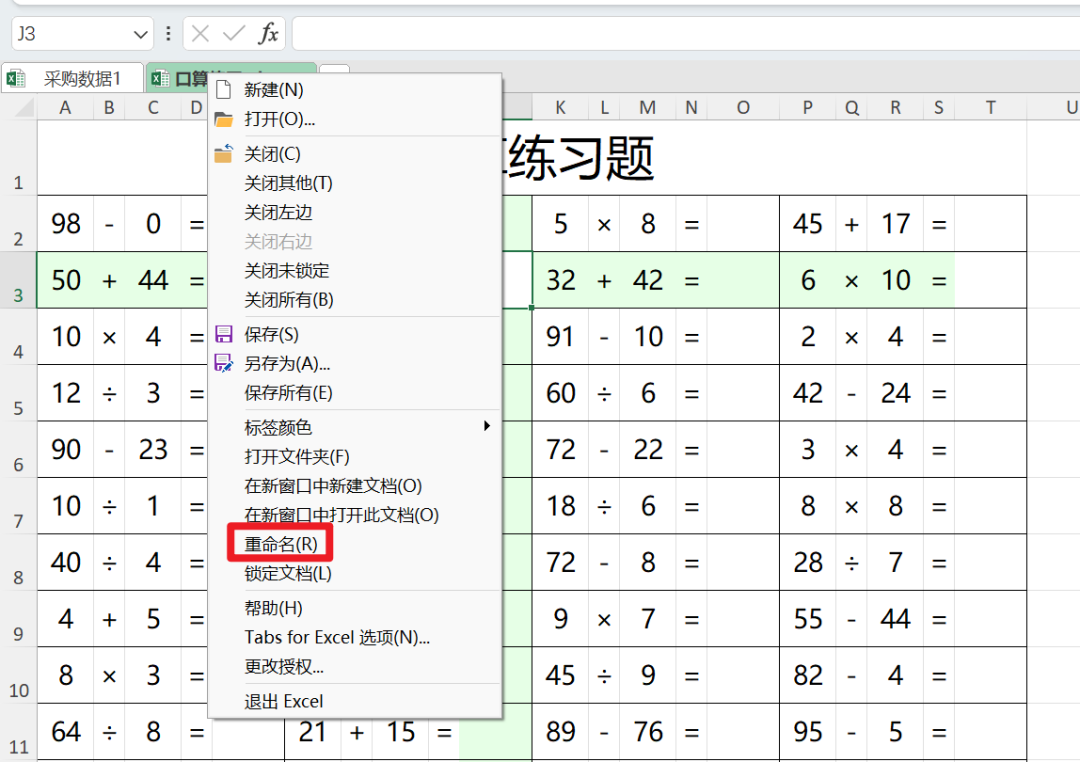Click the select-all corner triangle
Viewport: 1080px width, 762px height.
pos(25,107)
